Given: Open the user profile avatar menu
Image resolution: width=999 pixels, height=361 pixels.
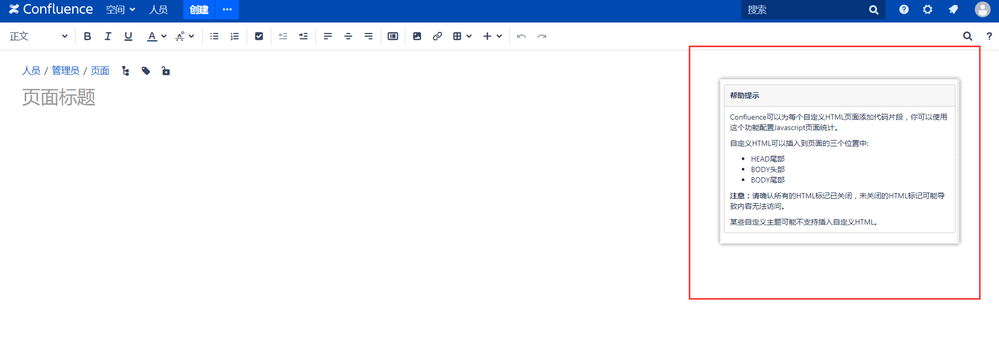Looking at the screenshot, I should [982, 10].
